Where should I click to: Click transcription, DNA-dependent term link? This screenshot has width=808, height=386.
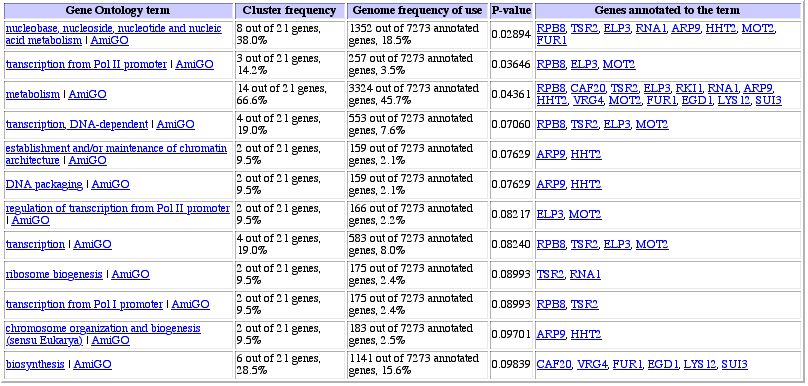point(77,124)
